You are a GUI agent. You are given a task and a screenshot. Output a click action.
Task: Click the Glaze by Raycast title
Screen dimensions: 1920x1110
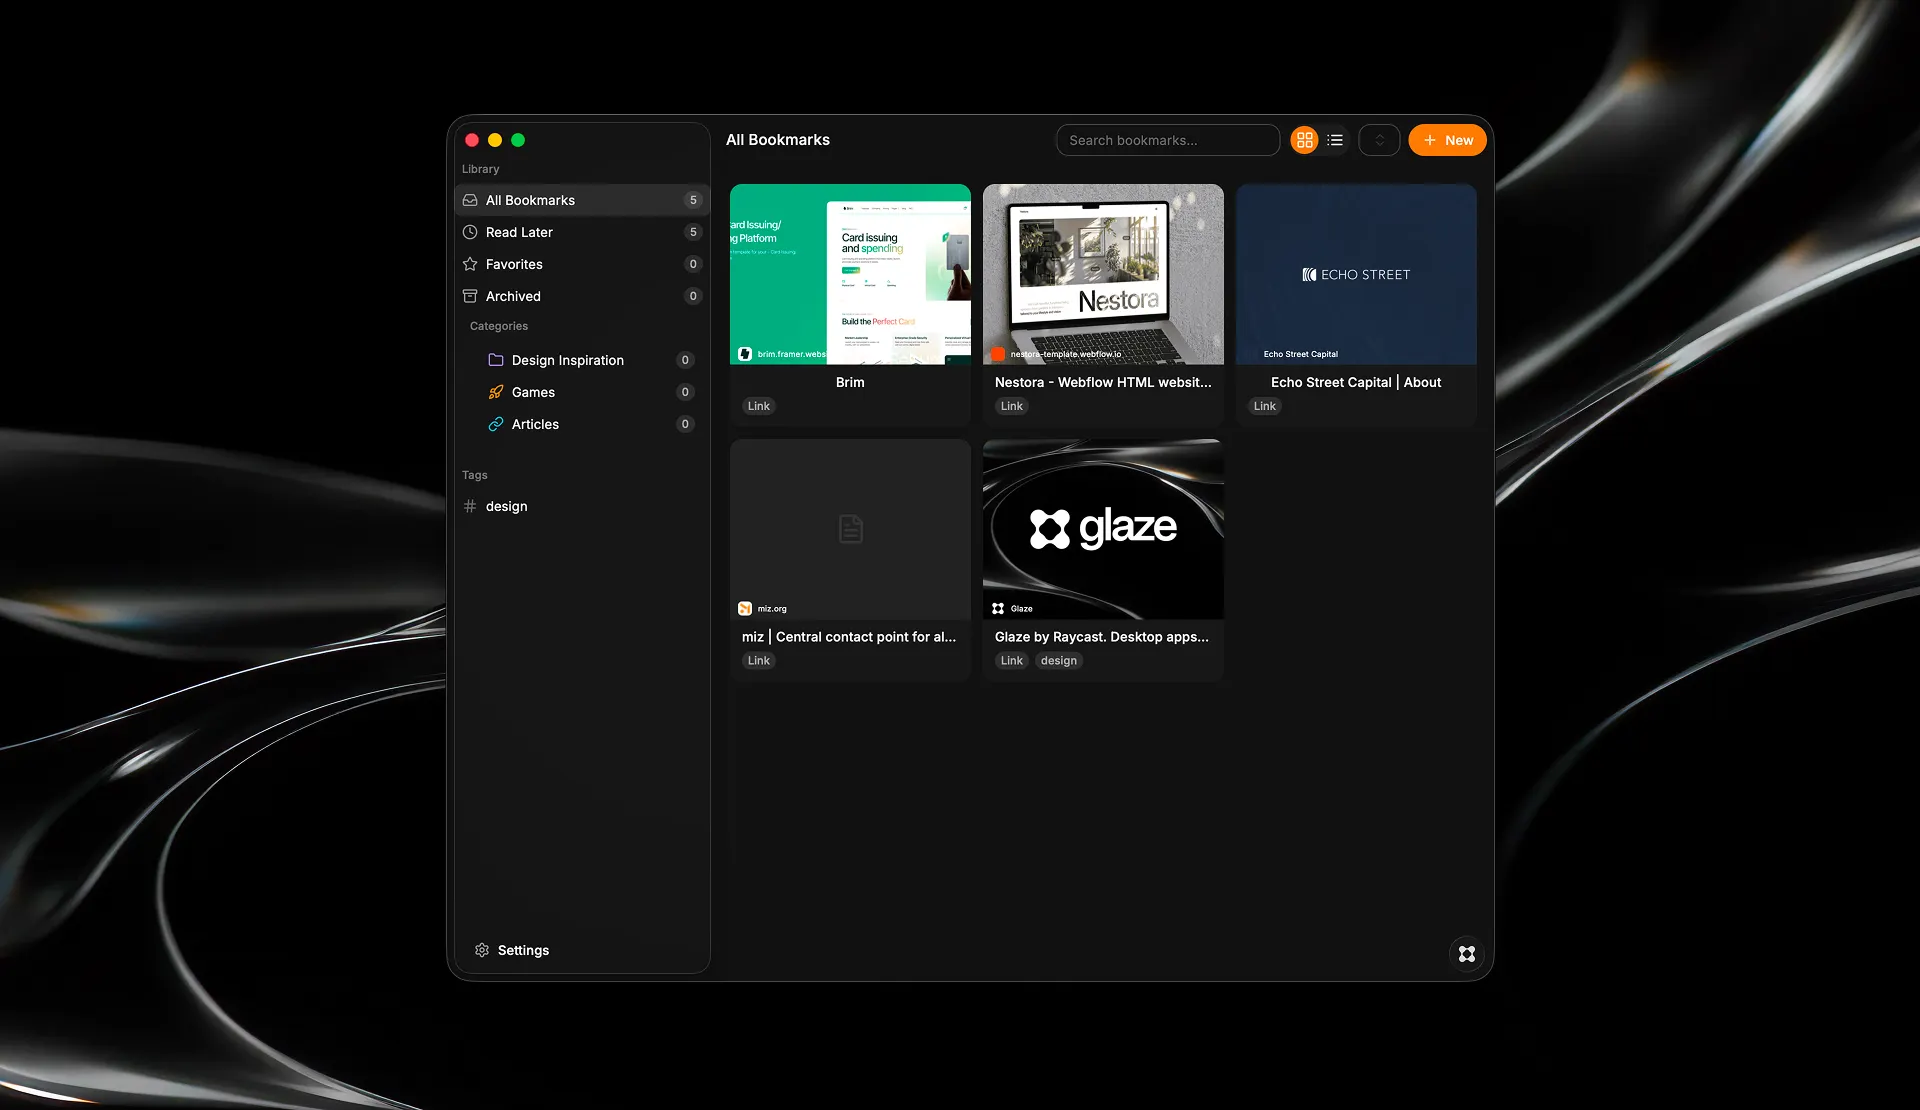1102,637
